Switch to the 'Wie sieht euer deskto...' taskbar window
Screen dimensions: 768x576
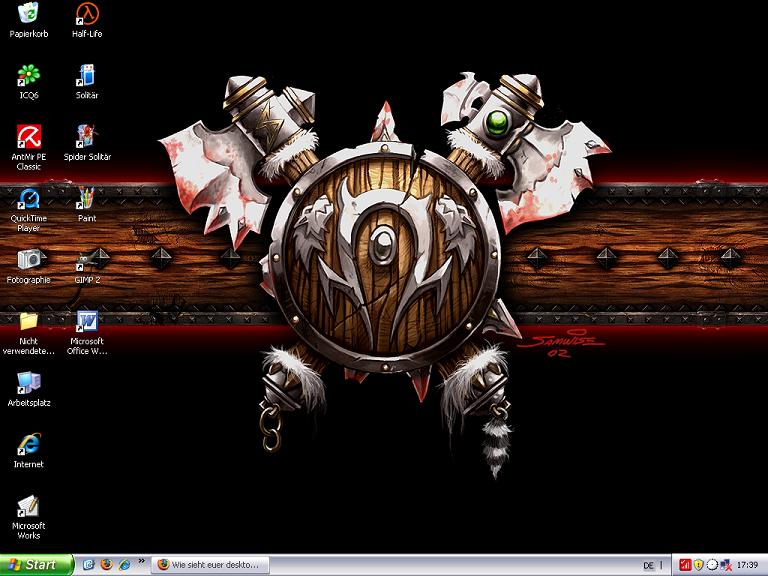210,565
